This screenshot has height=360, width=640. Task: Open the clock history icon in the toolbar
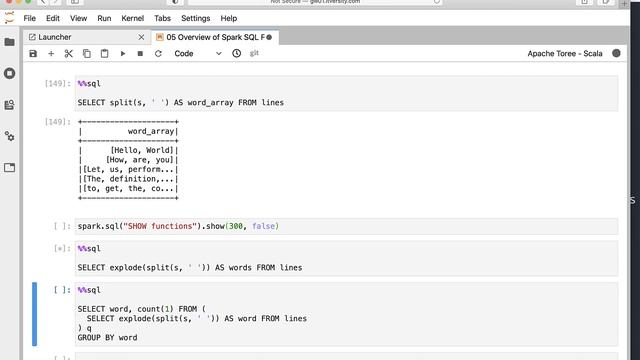(236, 53)
